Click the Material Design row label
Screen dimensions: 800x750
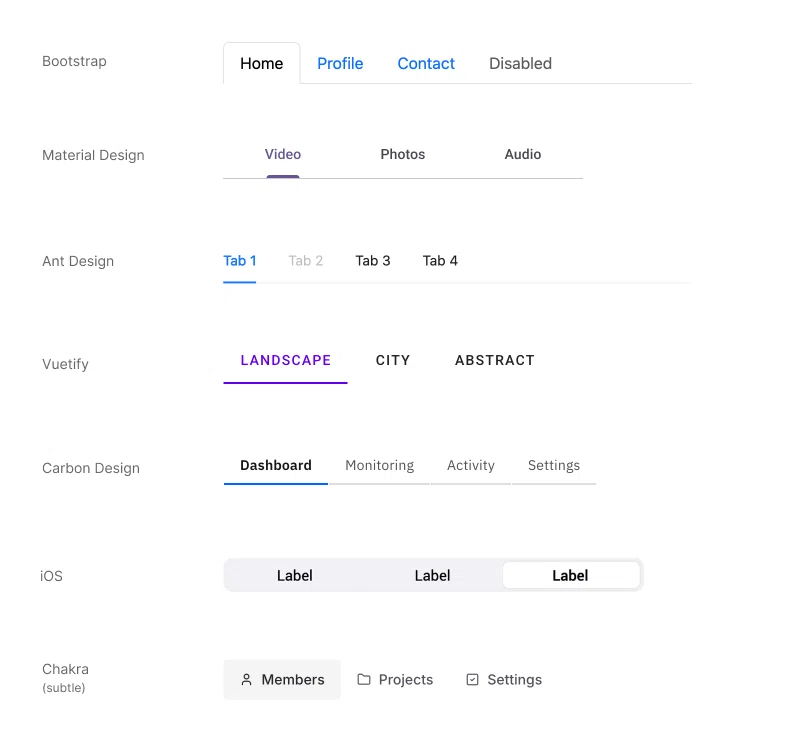(93, 155)
